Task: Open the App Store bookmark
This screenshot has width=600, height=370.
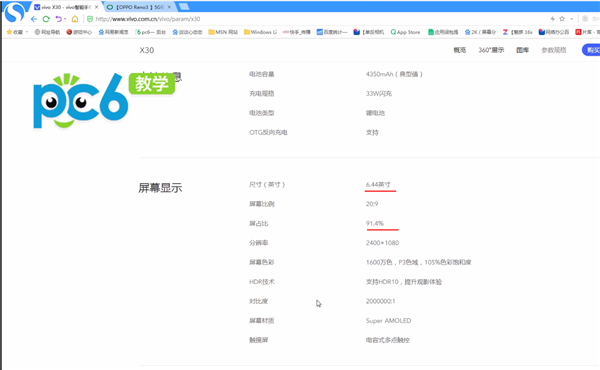Action: click(405, 32)
